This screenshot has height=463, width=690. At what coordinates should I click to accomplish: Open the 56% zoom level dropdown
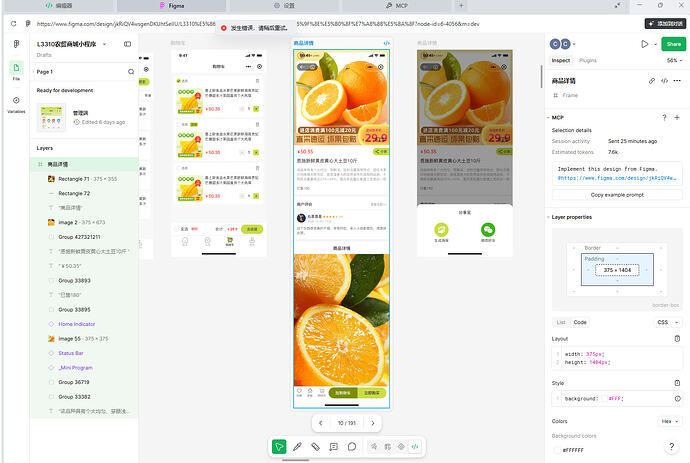(x=675, y=60)
